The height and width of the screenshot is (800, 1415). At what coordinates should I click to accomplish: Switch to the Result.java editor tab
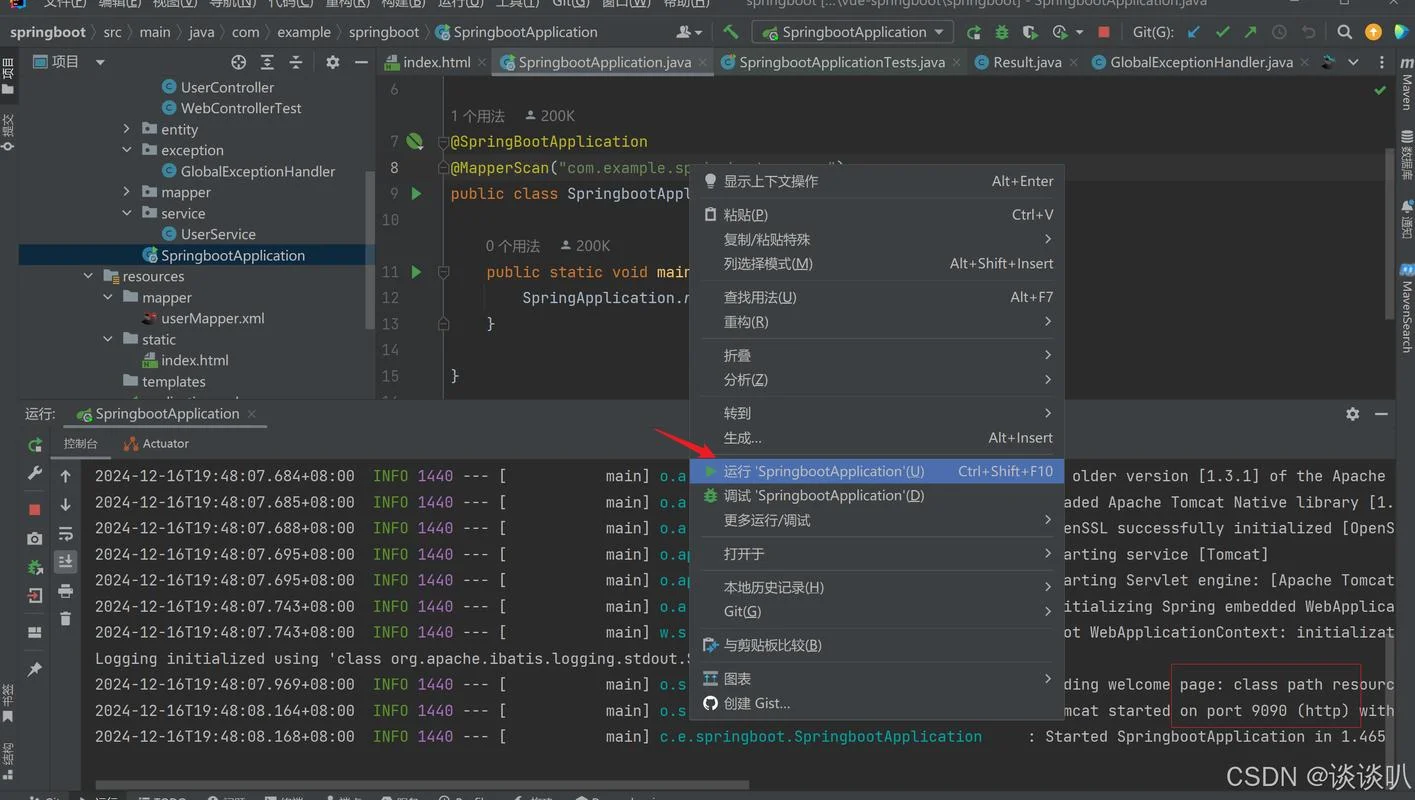[1018, 62]
